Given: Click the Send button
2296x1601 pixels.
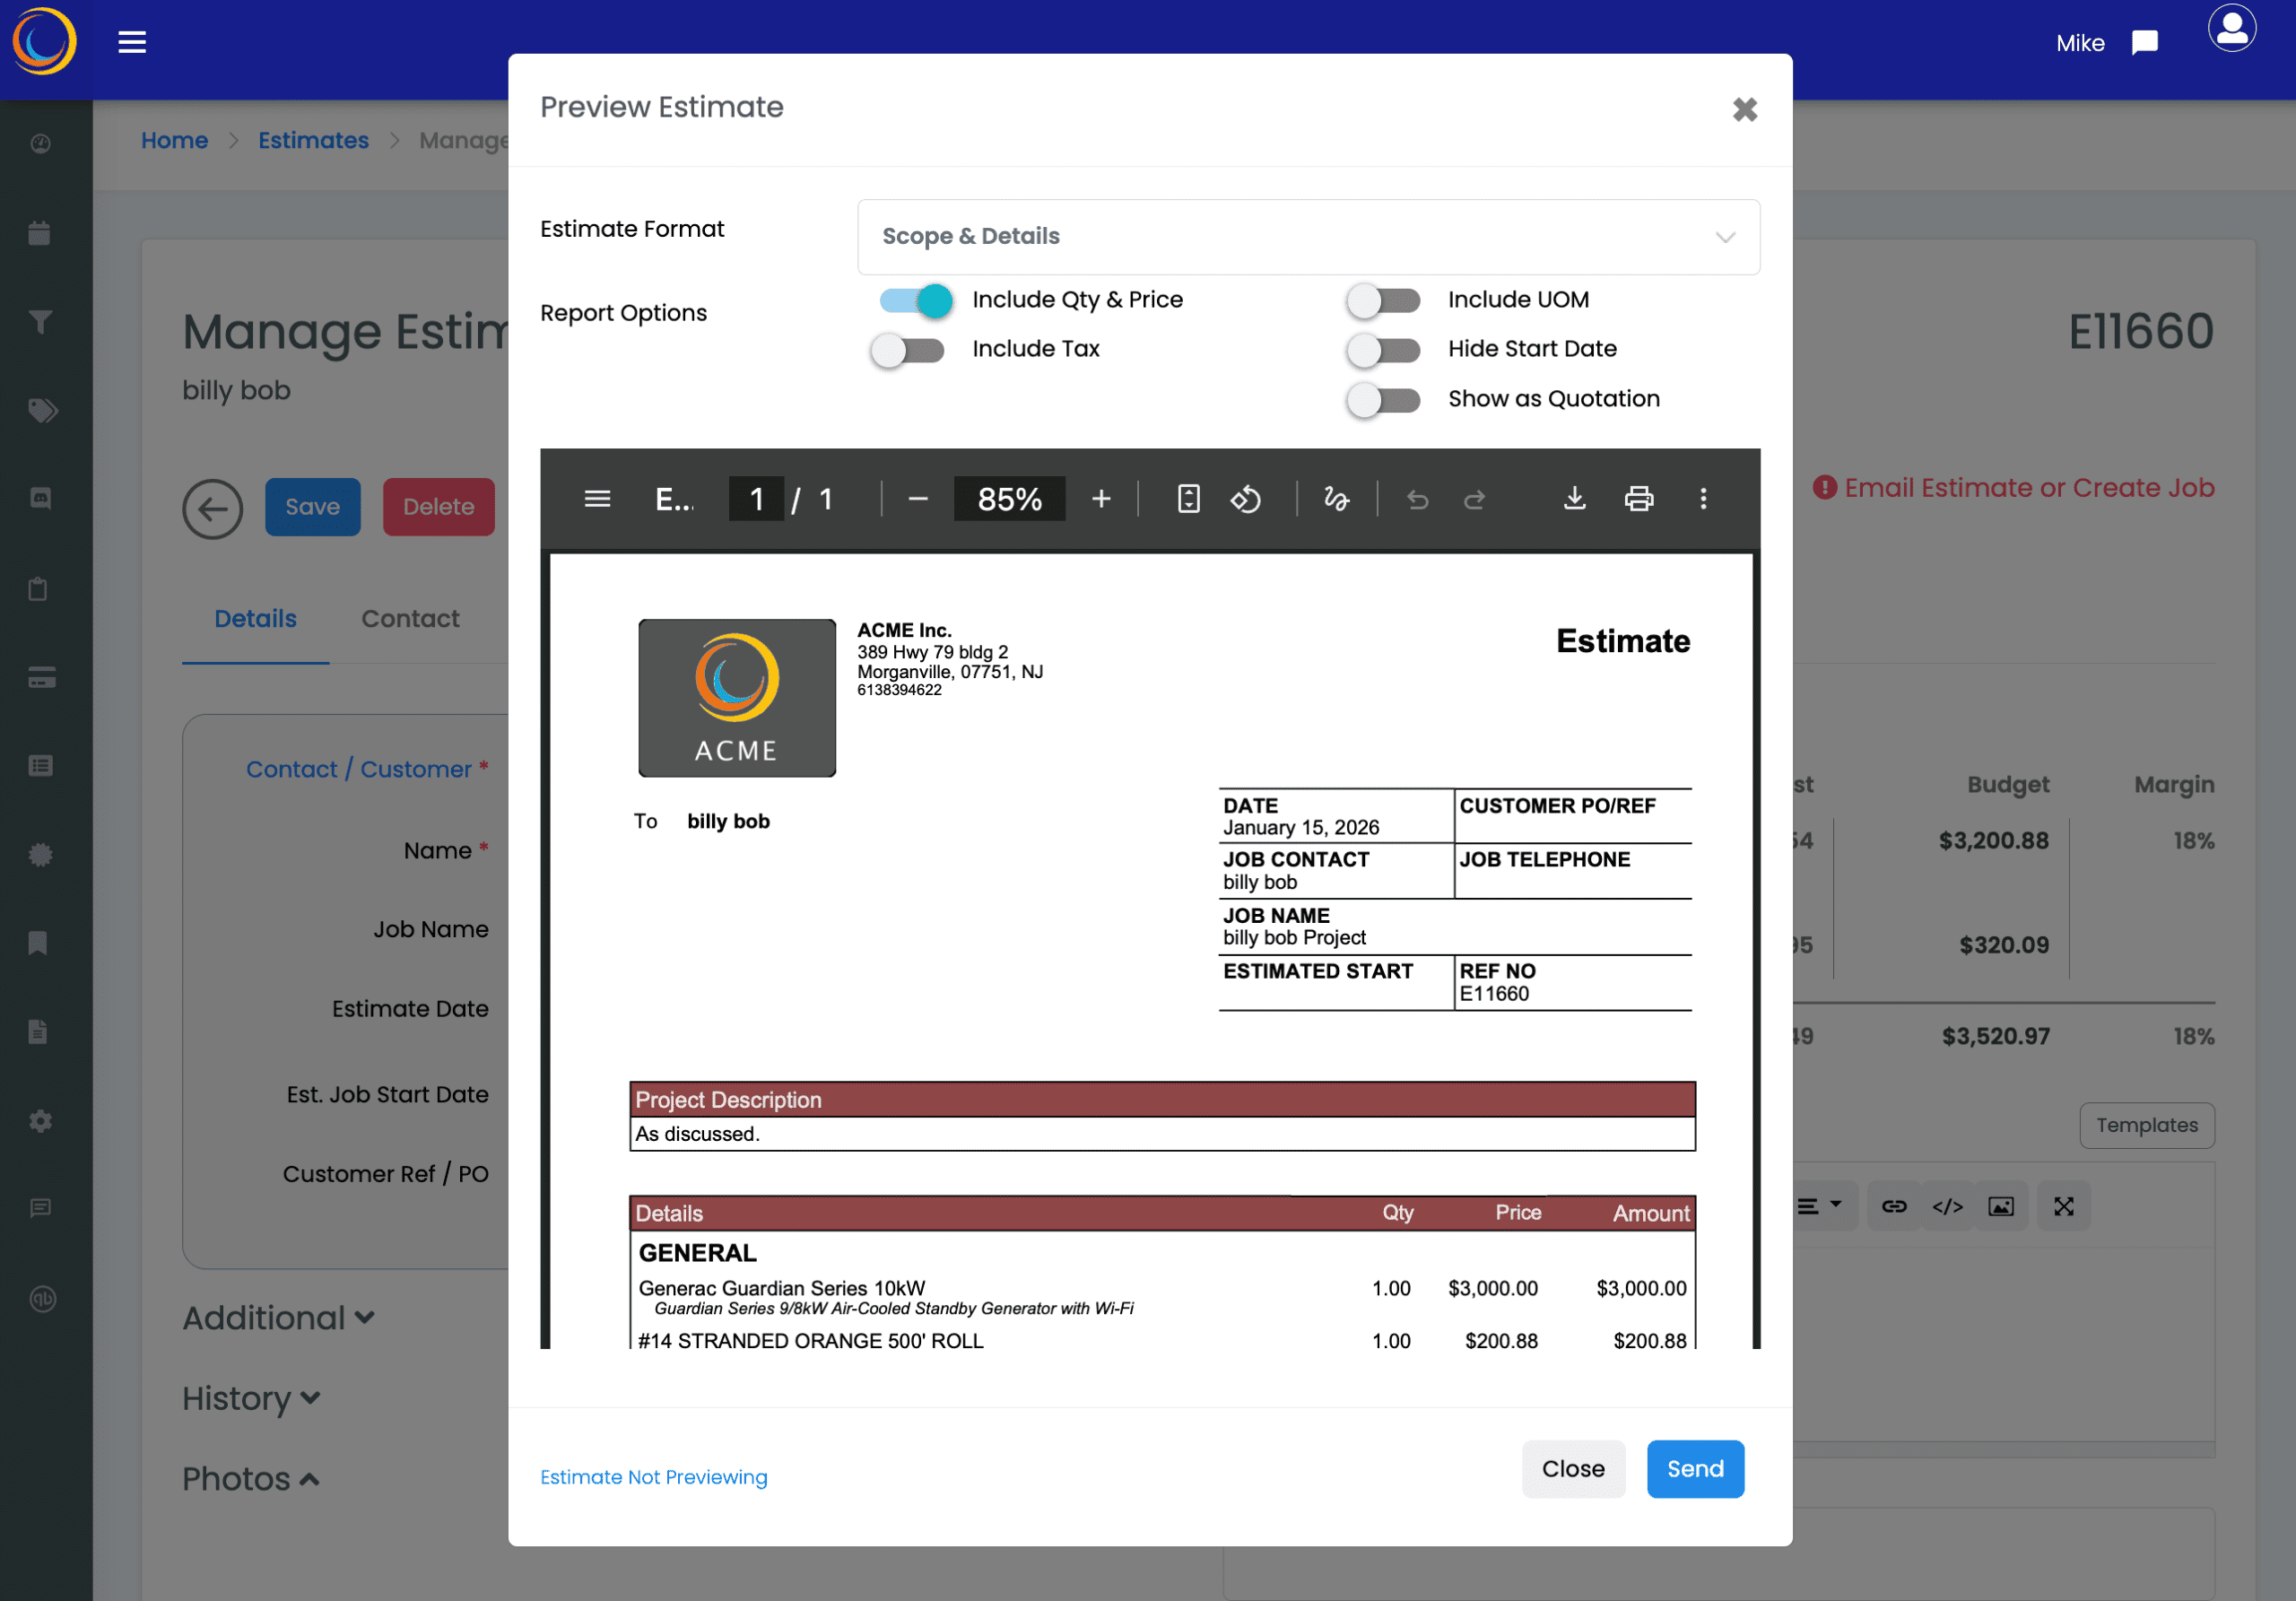Looking at the screenshot, I should pyautogui.click(x=1694, y=1468).
